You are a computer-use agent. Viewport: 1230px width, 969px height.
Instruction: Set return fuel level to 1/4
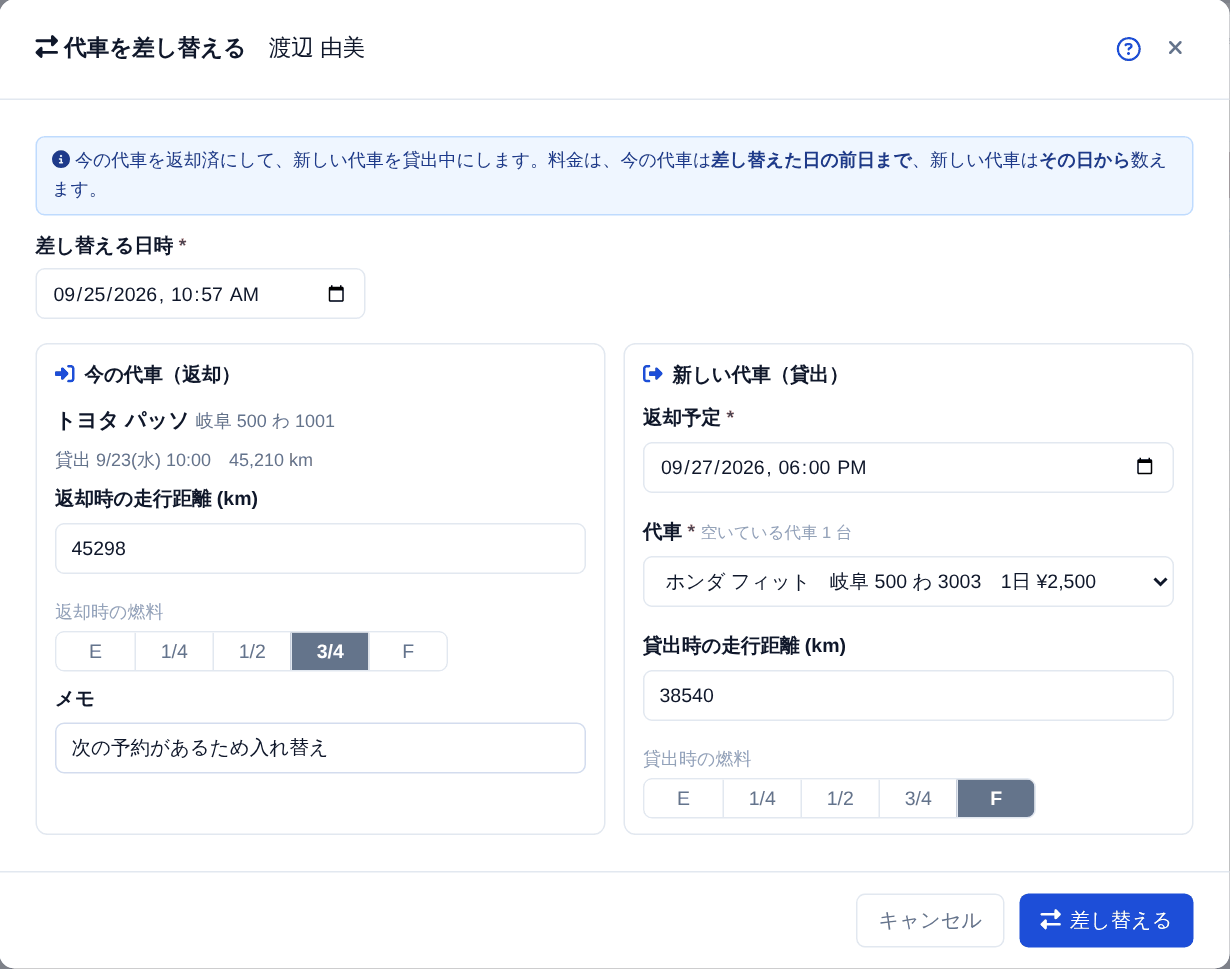click(x=174, y=651)
